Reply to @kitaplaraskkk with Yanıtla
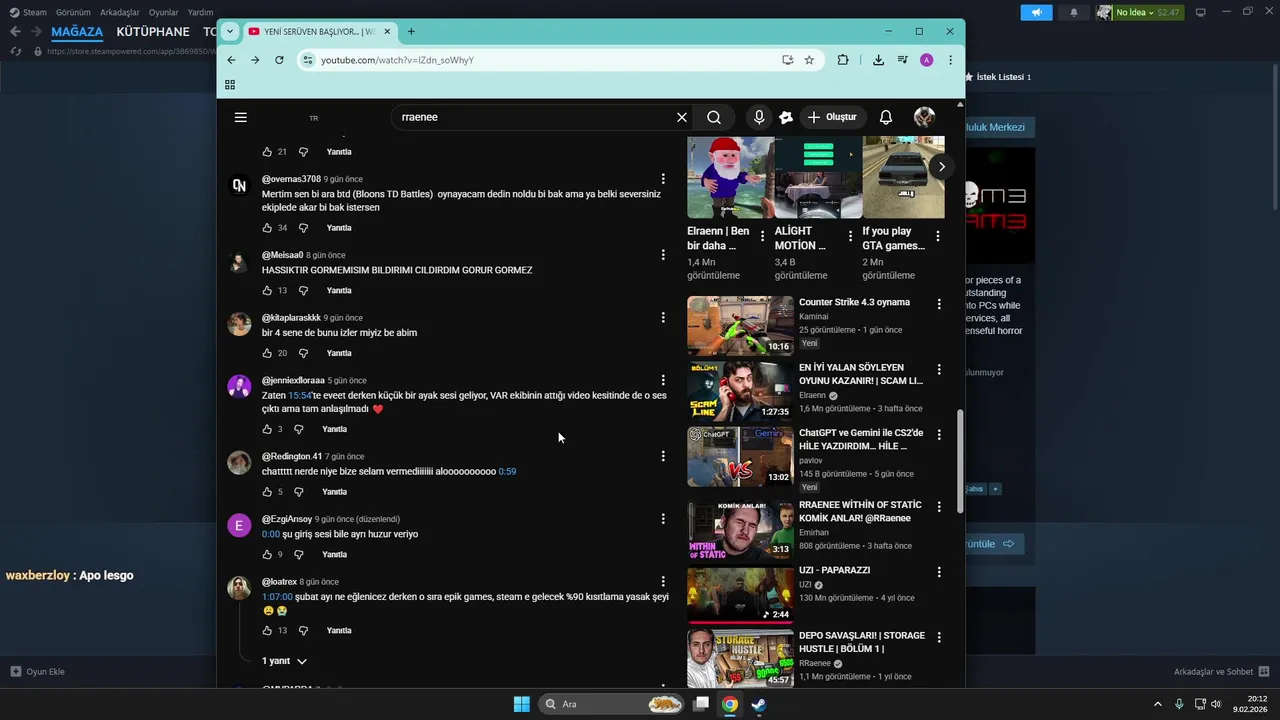This screenshot has width=1280, height=720. coord(339,353)
